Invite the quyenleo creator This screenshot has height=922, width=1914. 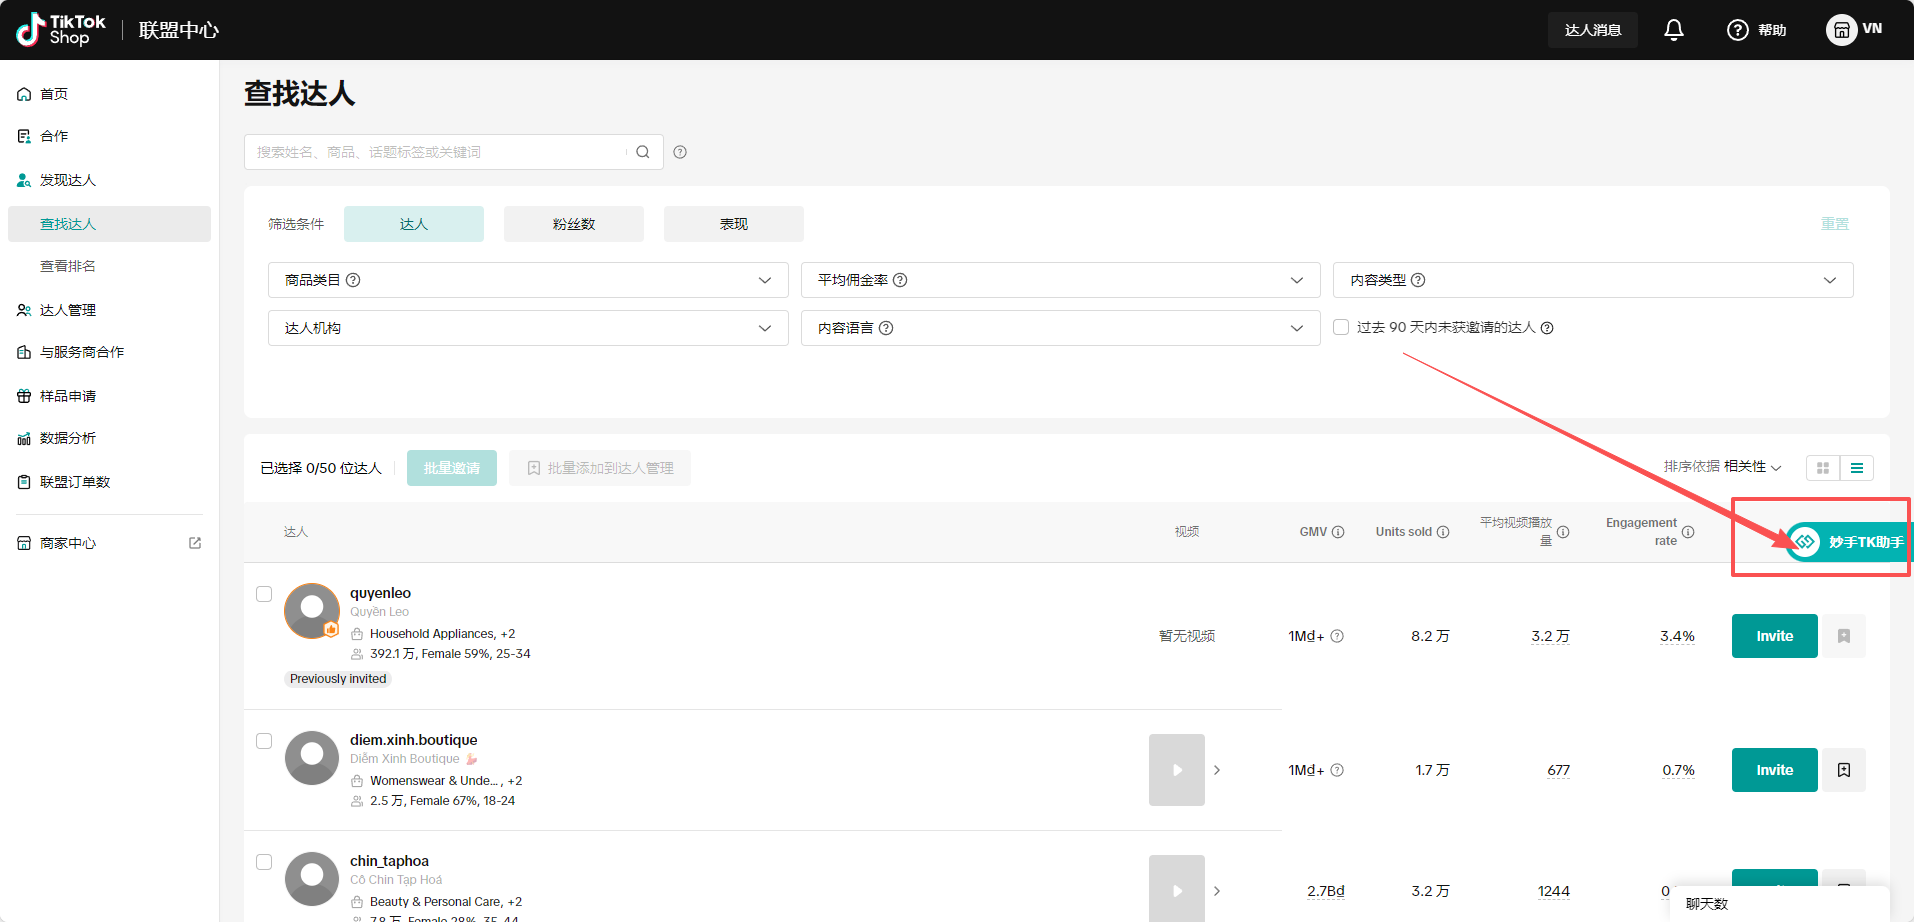1775,636
